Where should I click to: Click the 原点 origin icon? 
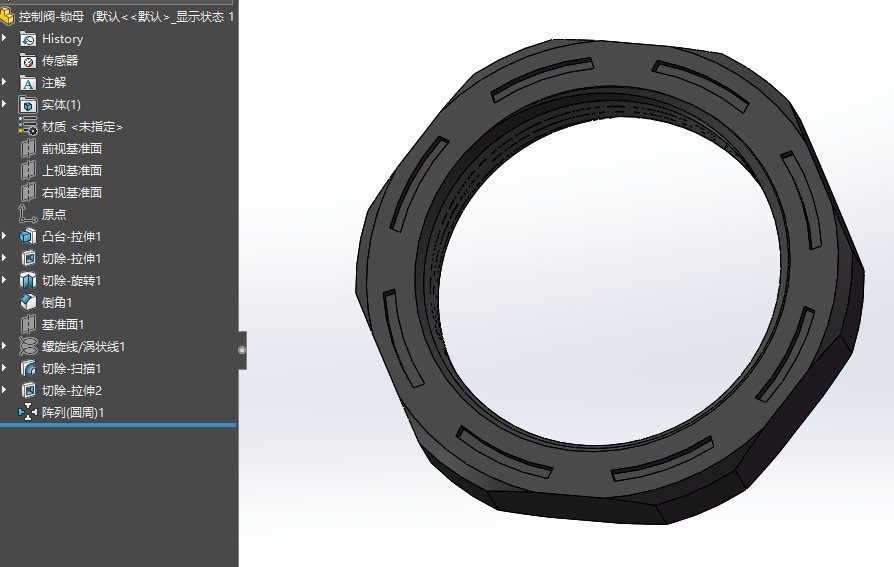(27, 214)
